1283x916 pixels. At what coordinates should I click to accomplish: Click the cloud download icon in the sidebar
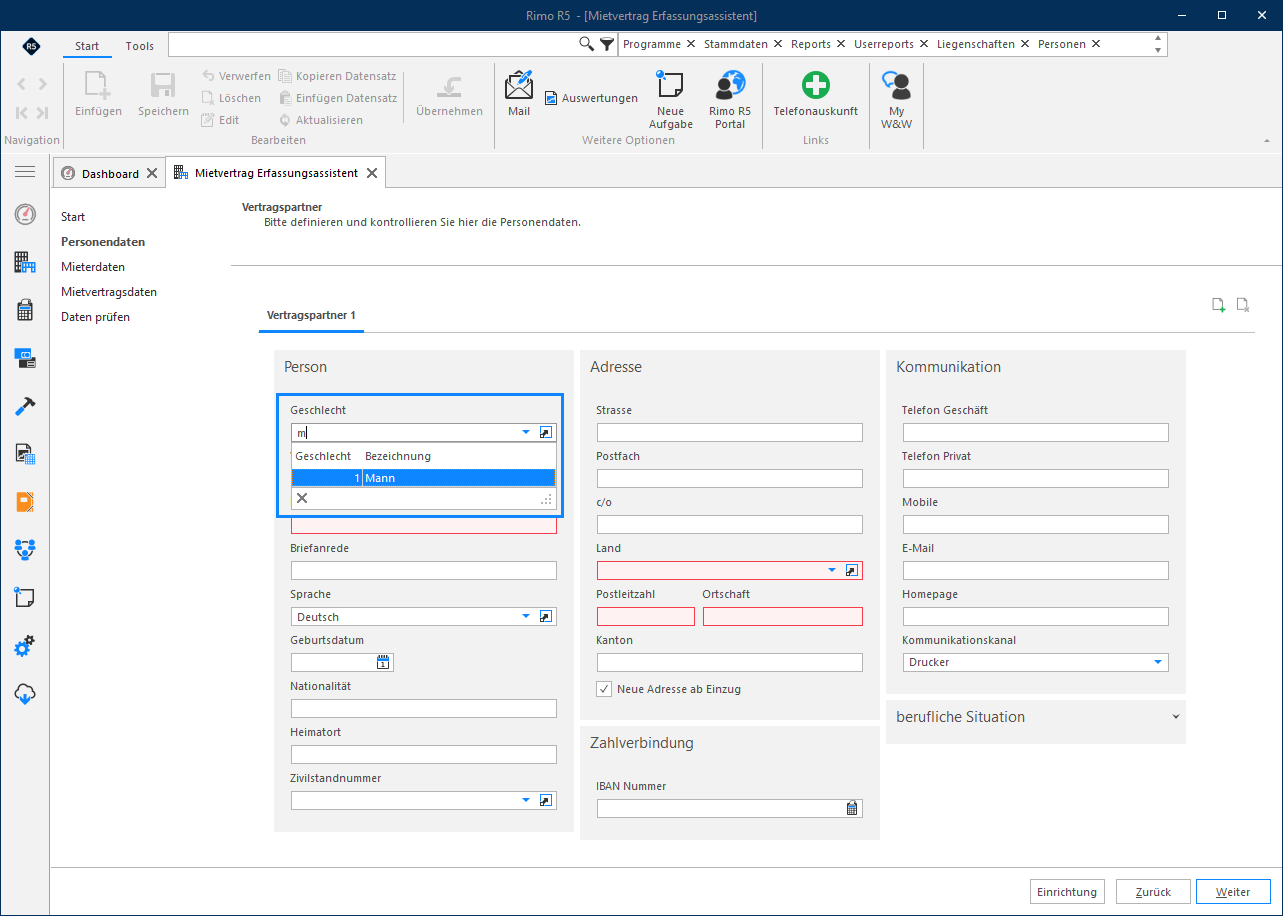(x=25, y=694)
